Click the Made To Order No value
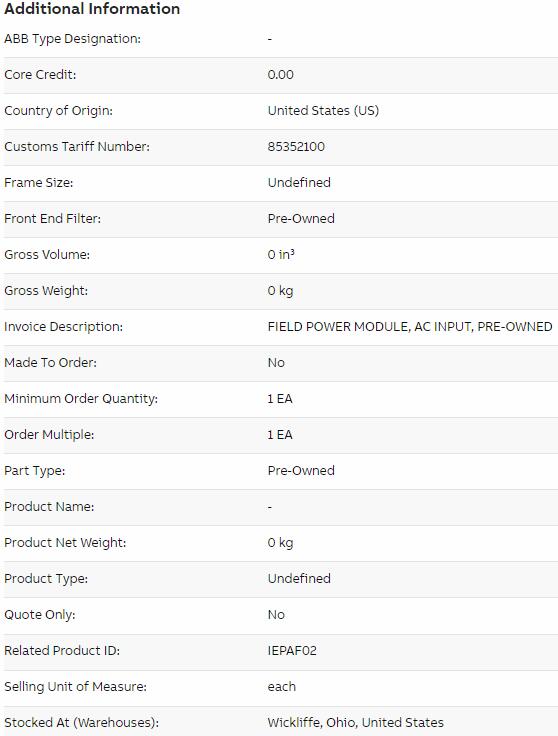558x736 pixels. 276,363
